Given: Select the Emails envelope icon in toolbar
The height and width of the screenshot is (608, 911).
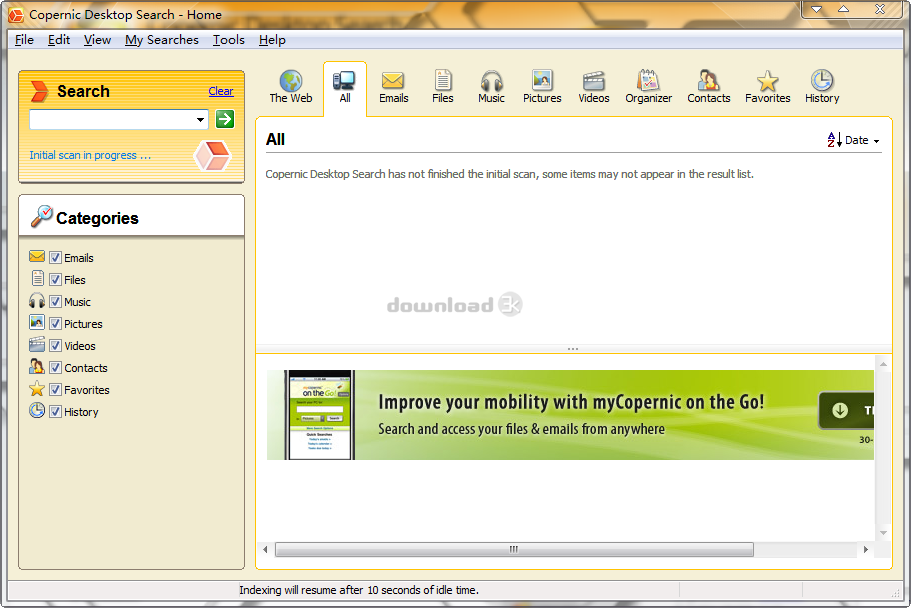Looking at the screenshot, I should tap(393, 81).
